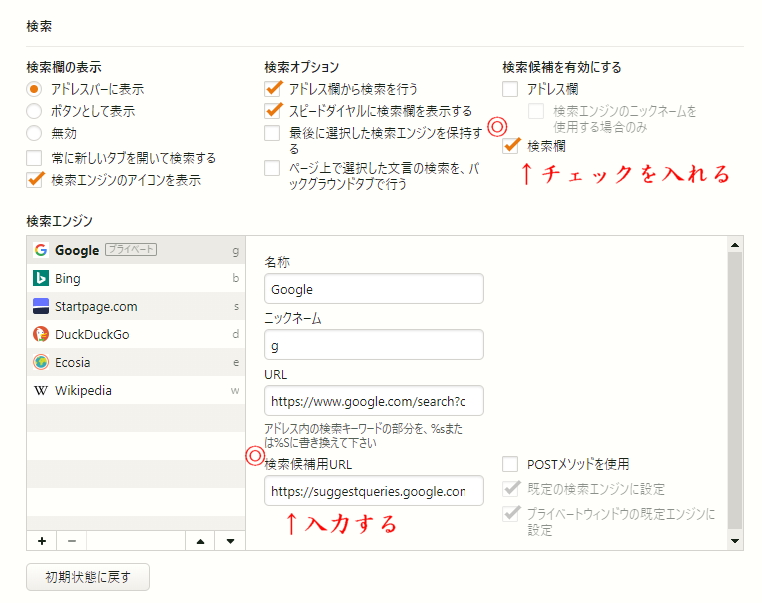Select the Wikipedia engine icon
Image resolution: width=762 pixels, height=603 pixels.
[x=41, y=390]
